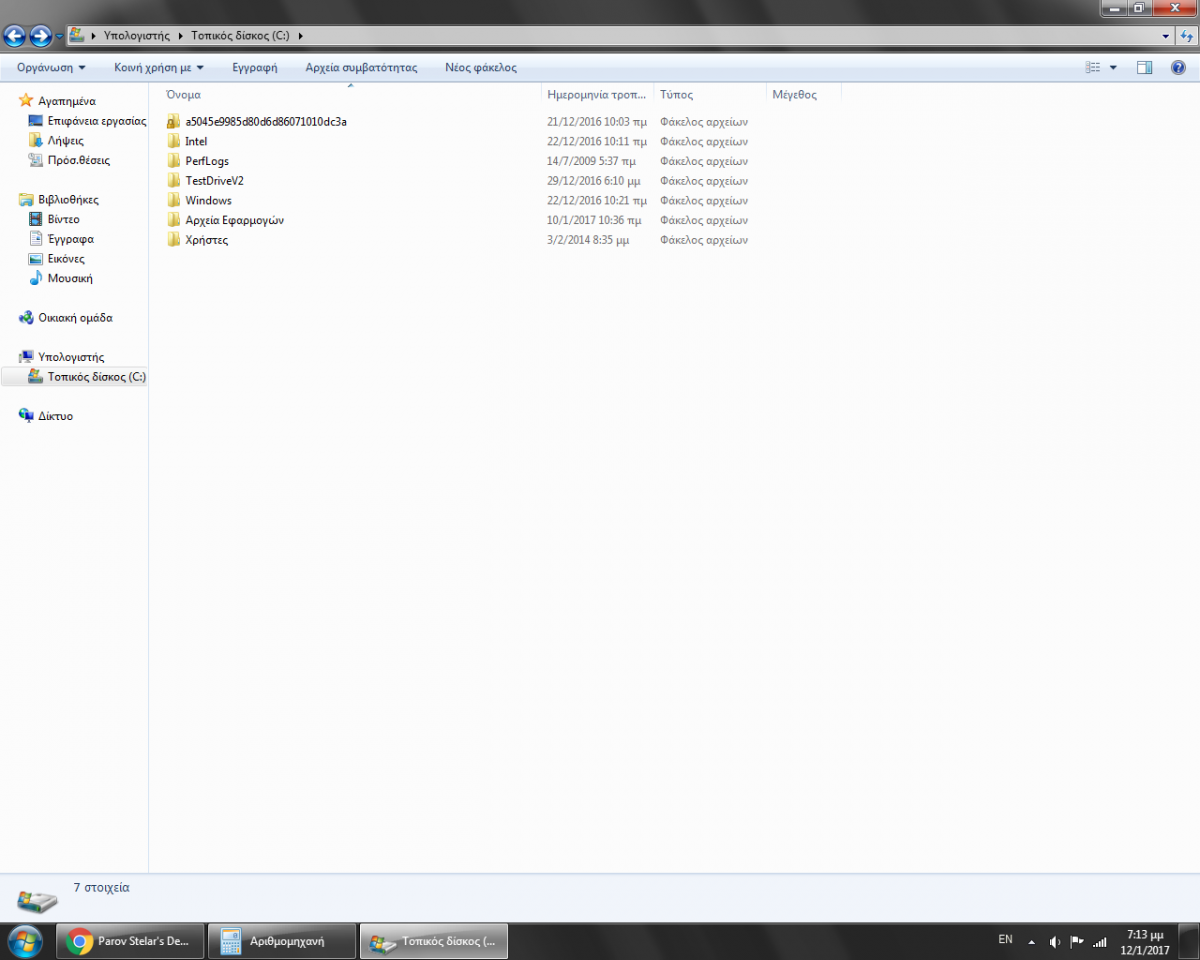
Task: Click the volume speaker tray icon
Action: (x=1055, y=941)
